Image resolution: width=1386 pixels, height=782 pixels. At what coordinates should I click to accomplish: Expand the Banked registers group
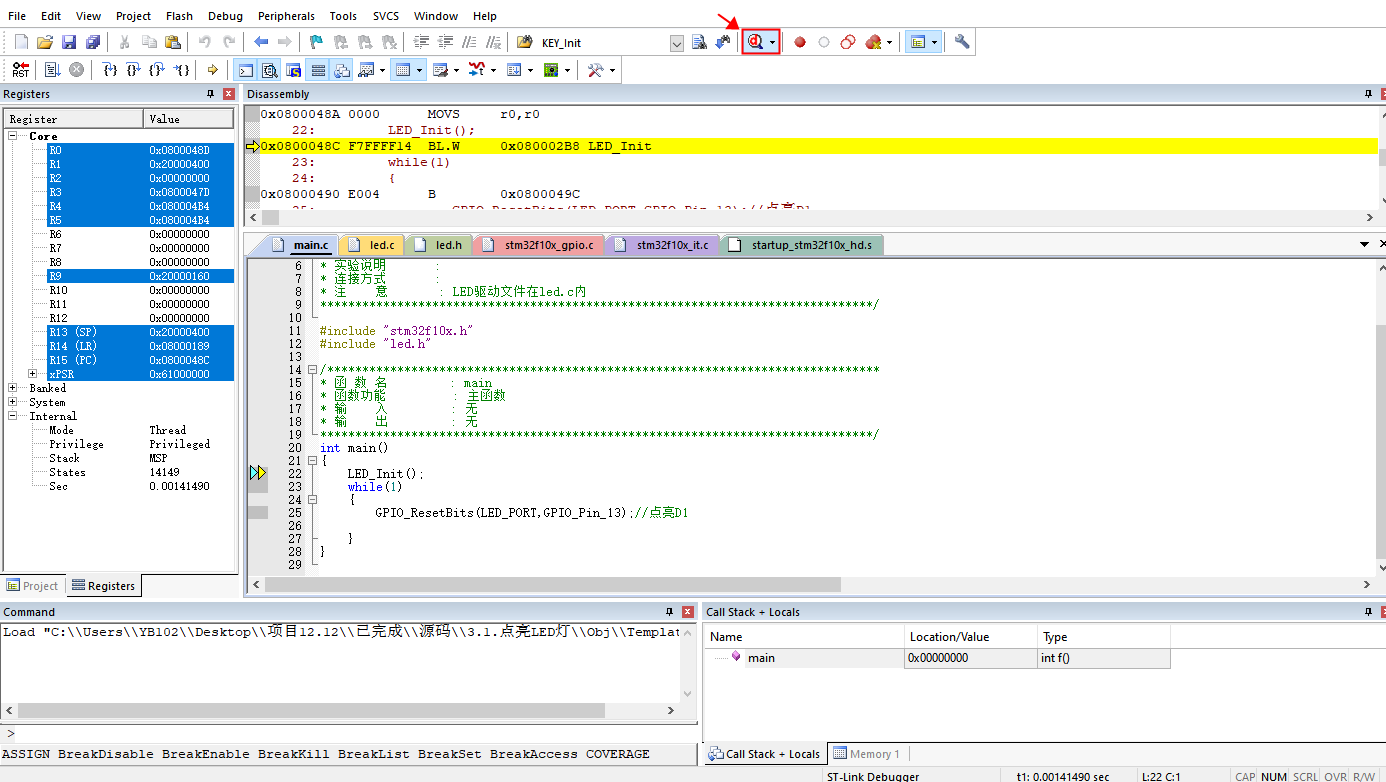(x=12, y=388)
